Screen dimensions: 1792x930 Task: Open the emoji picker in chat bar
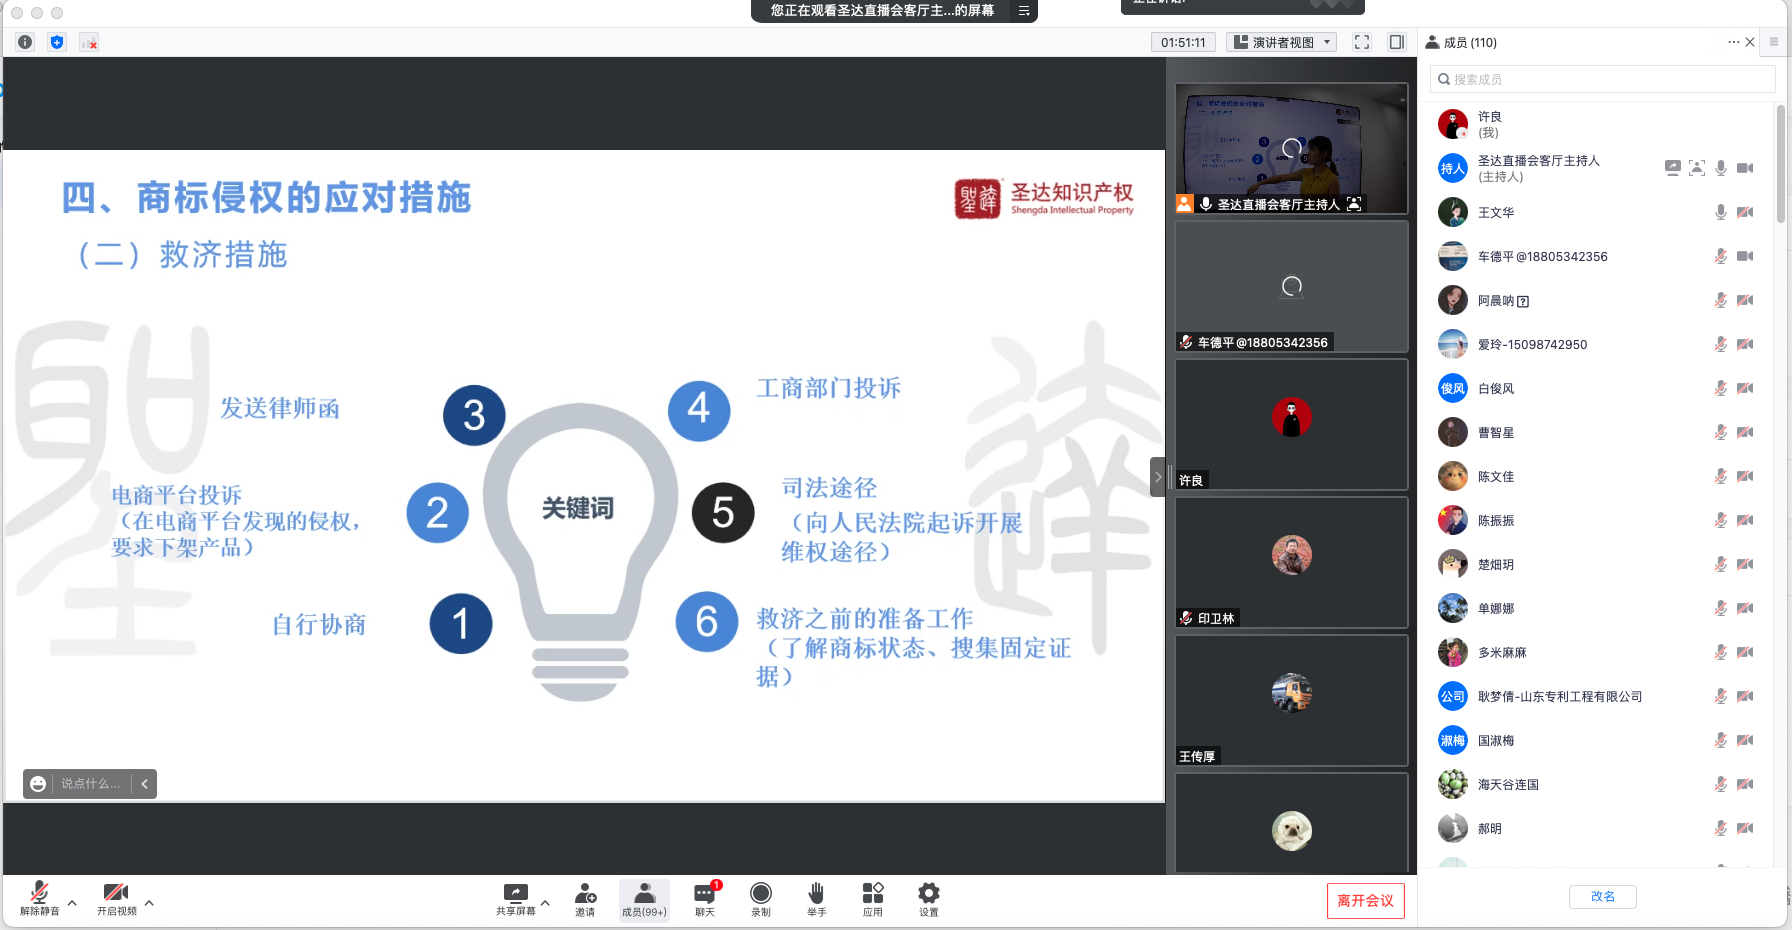pos(37,783)
